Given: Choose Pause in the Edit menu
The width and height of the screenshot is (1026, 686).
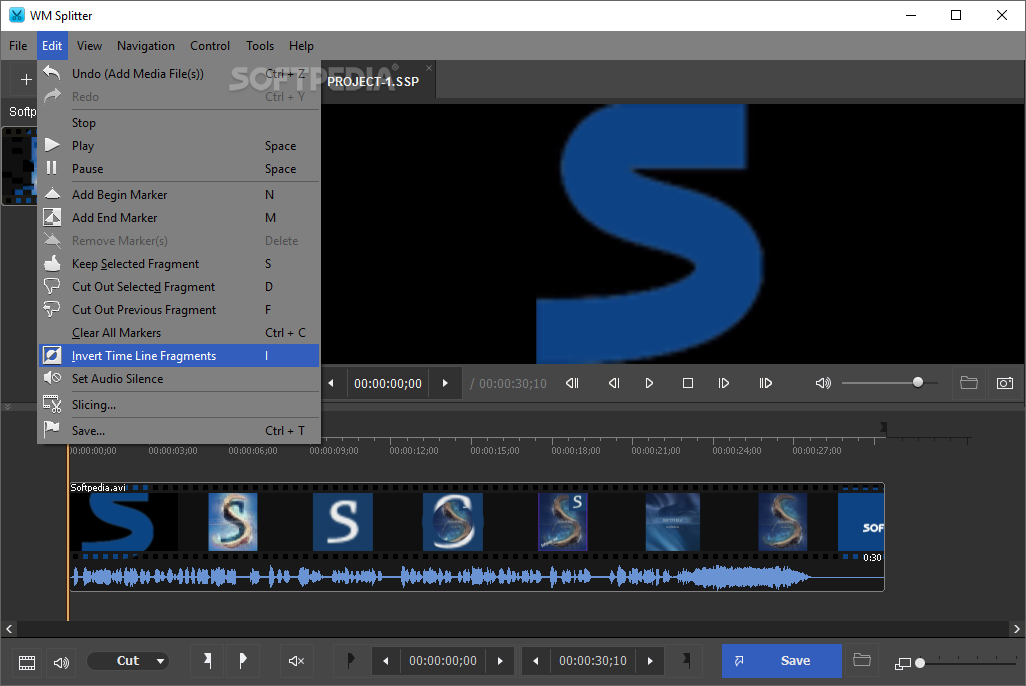Looking at the screenshot, I should (x=179, y=169).
